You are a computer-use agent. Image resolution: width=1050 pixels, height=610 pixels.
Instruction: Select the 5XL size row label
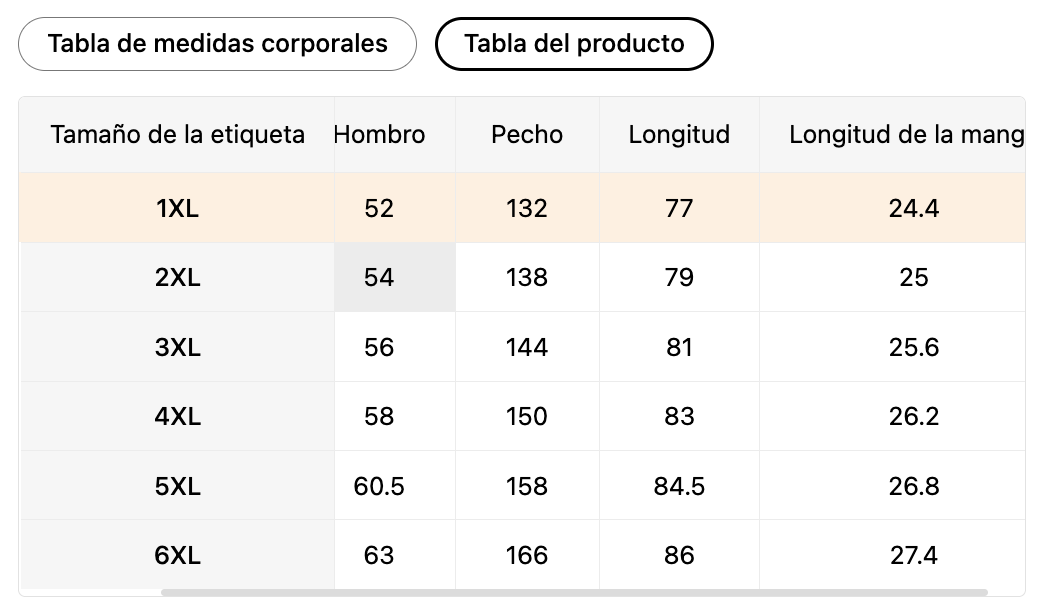point(177,486)
